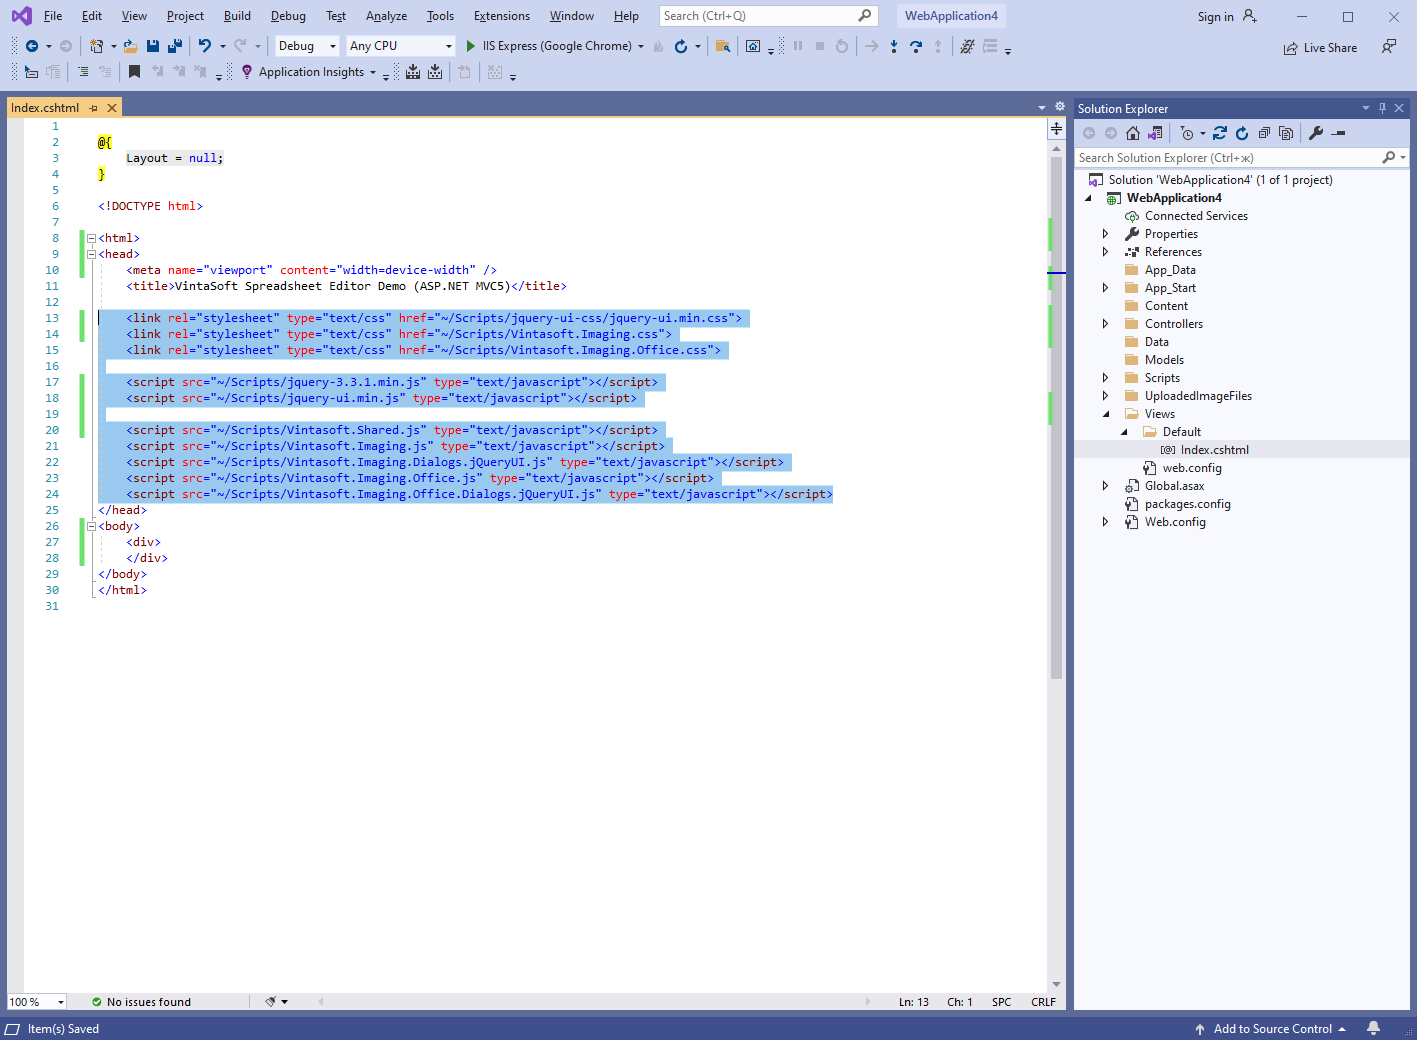Image resolution: width=1417 pixels, height=1040 pixels.
Task: Toggle Show All Files in Solution Explorer
Action: click(x=1286, y=133)
